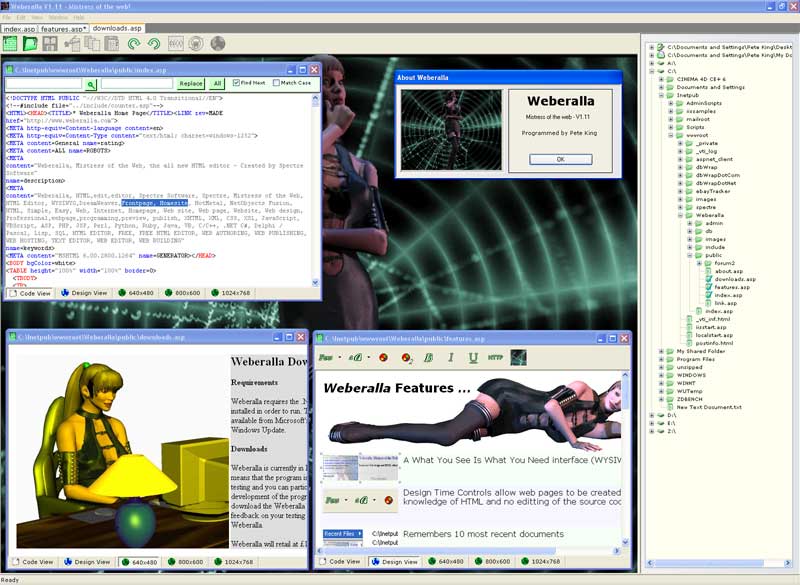Enable the Match Case checkbox
This screenshot has width=800, height=585.
pos(276,83)
